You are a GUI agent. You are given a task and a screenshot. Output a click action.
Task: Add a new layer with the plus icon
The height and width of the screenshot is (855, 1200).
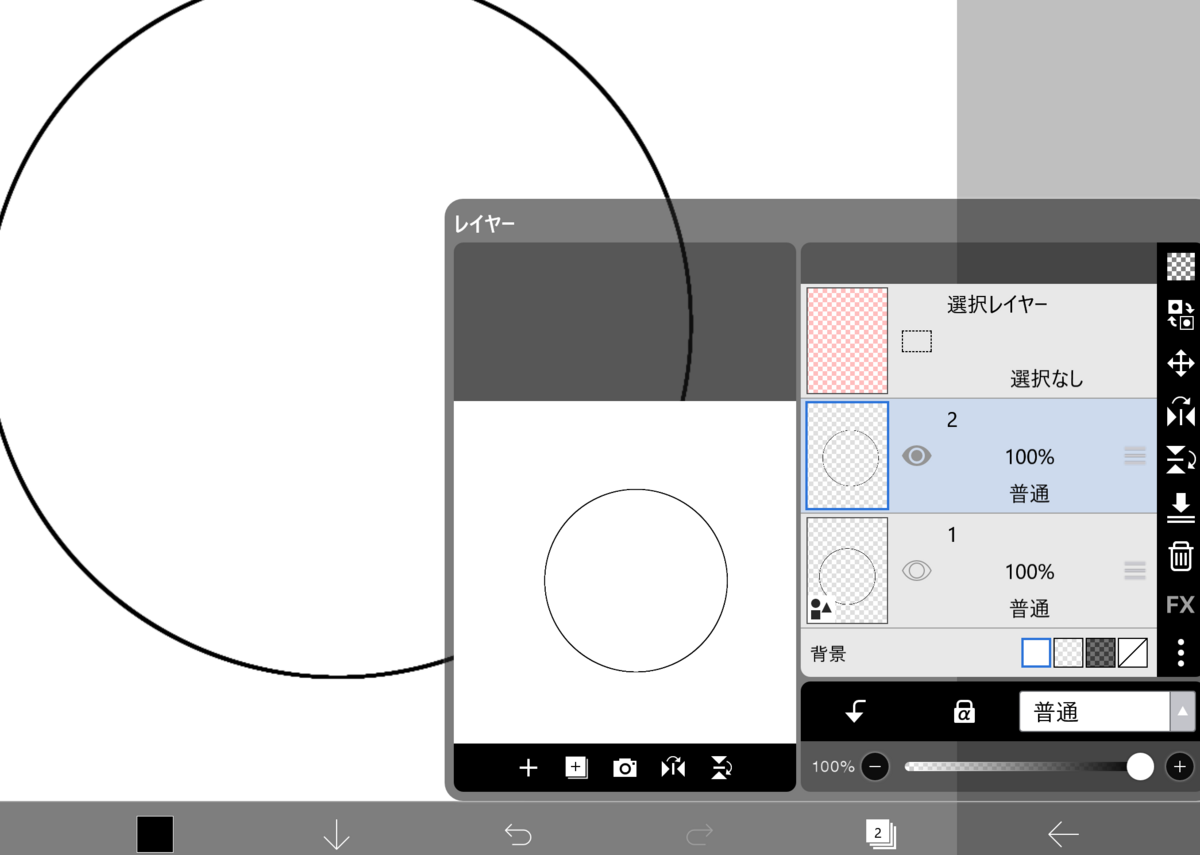528,768
